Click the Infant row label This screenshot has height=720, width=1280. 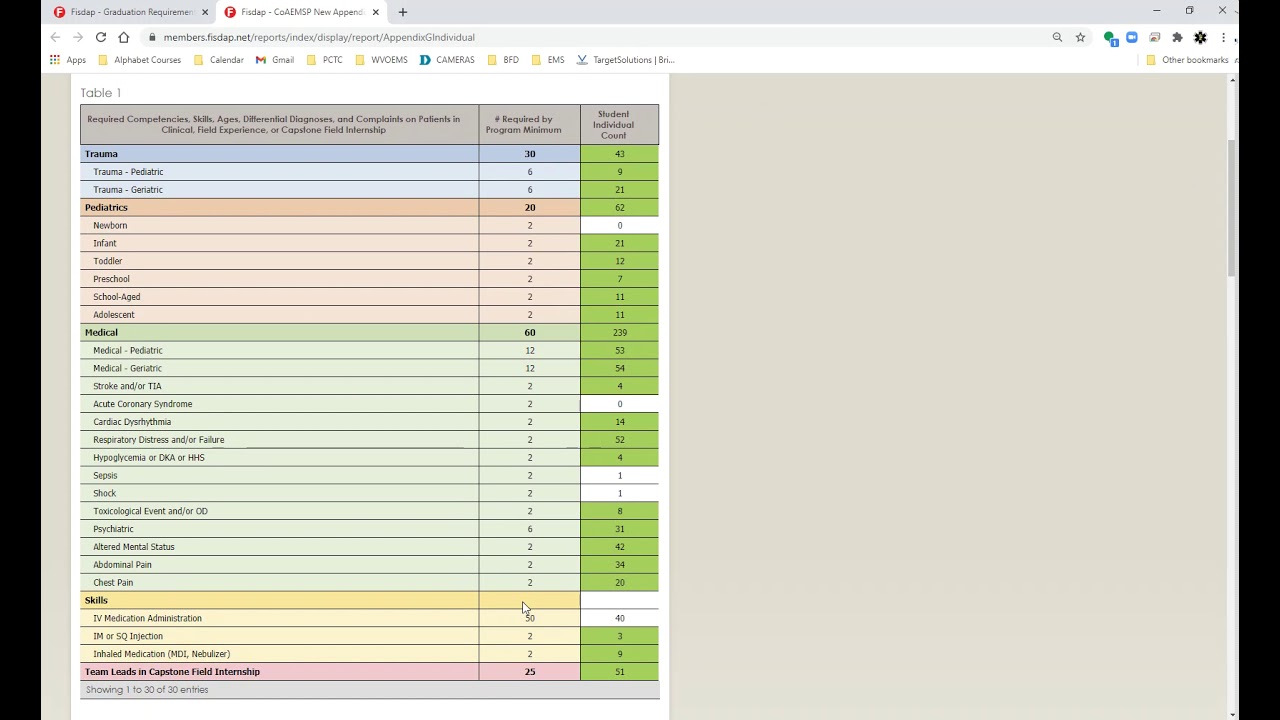coord(105,244)
